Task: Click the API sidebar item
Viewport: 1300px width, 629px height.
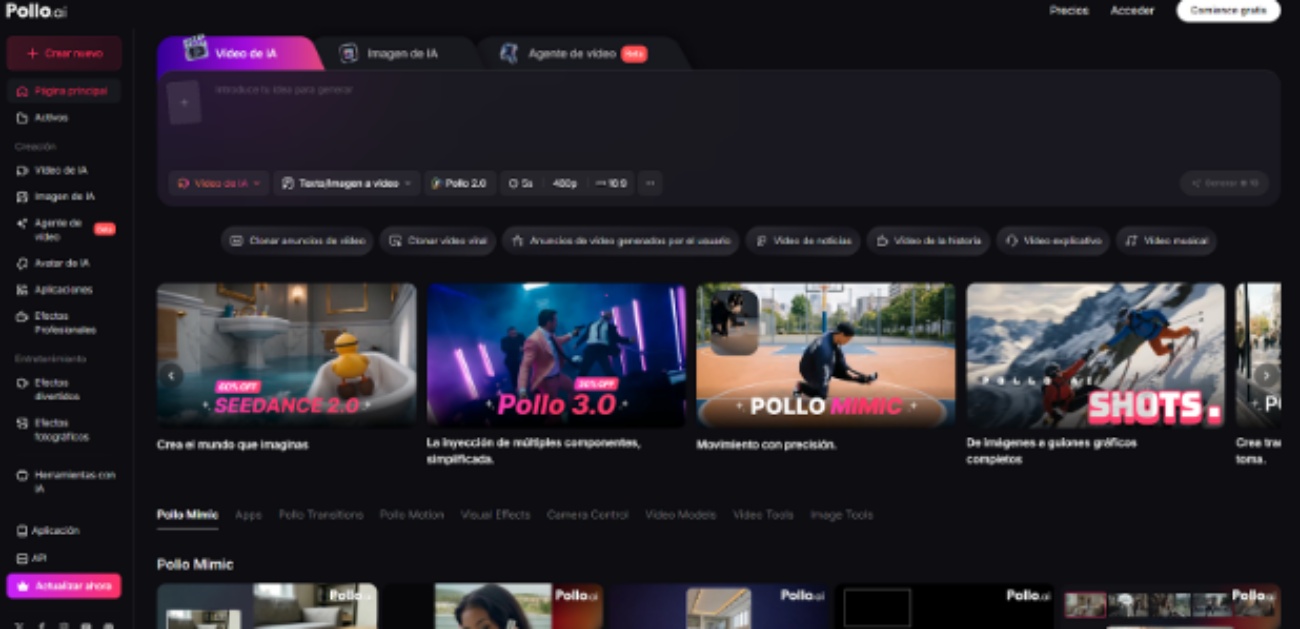Action: click(x=38, y=558)
